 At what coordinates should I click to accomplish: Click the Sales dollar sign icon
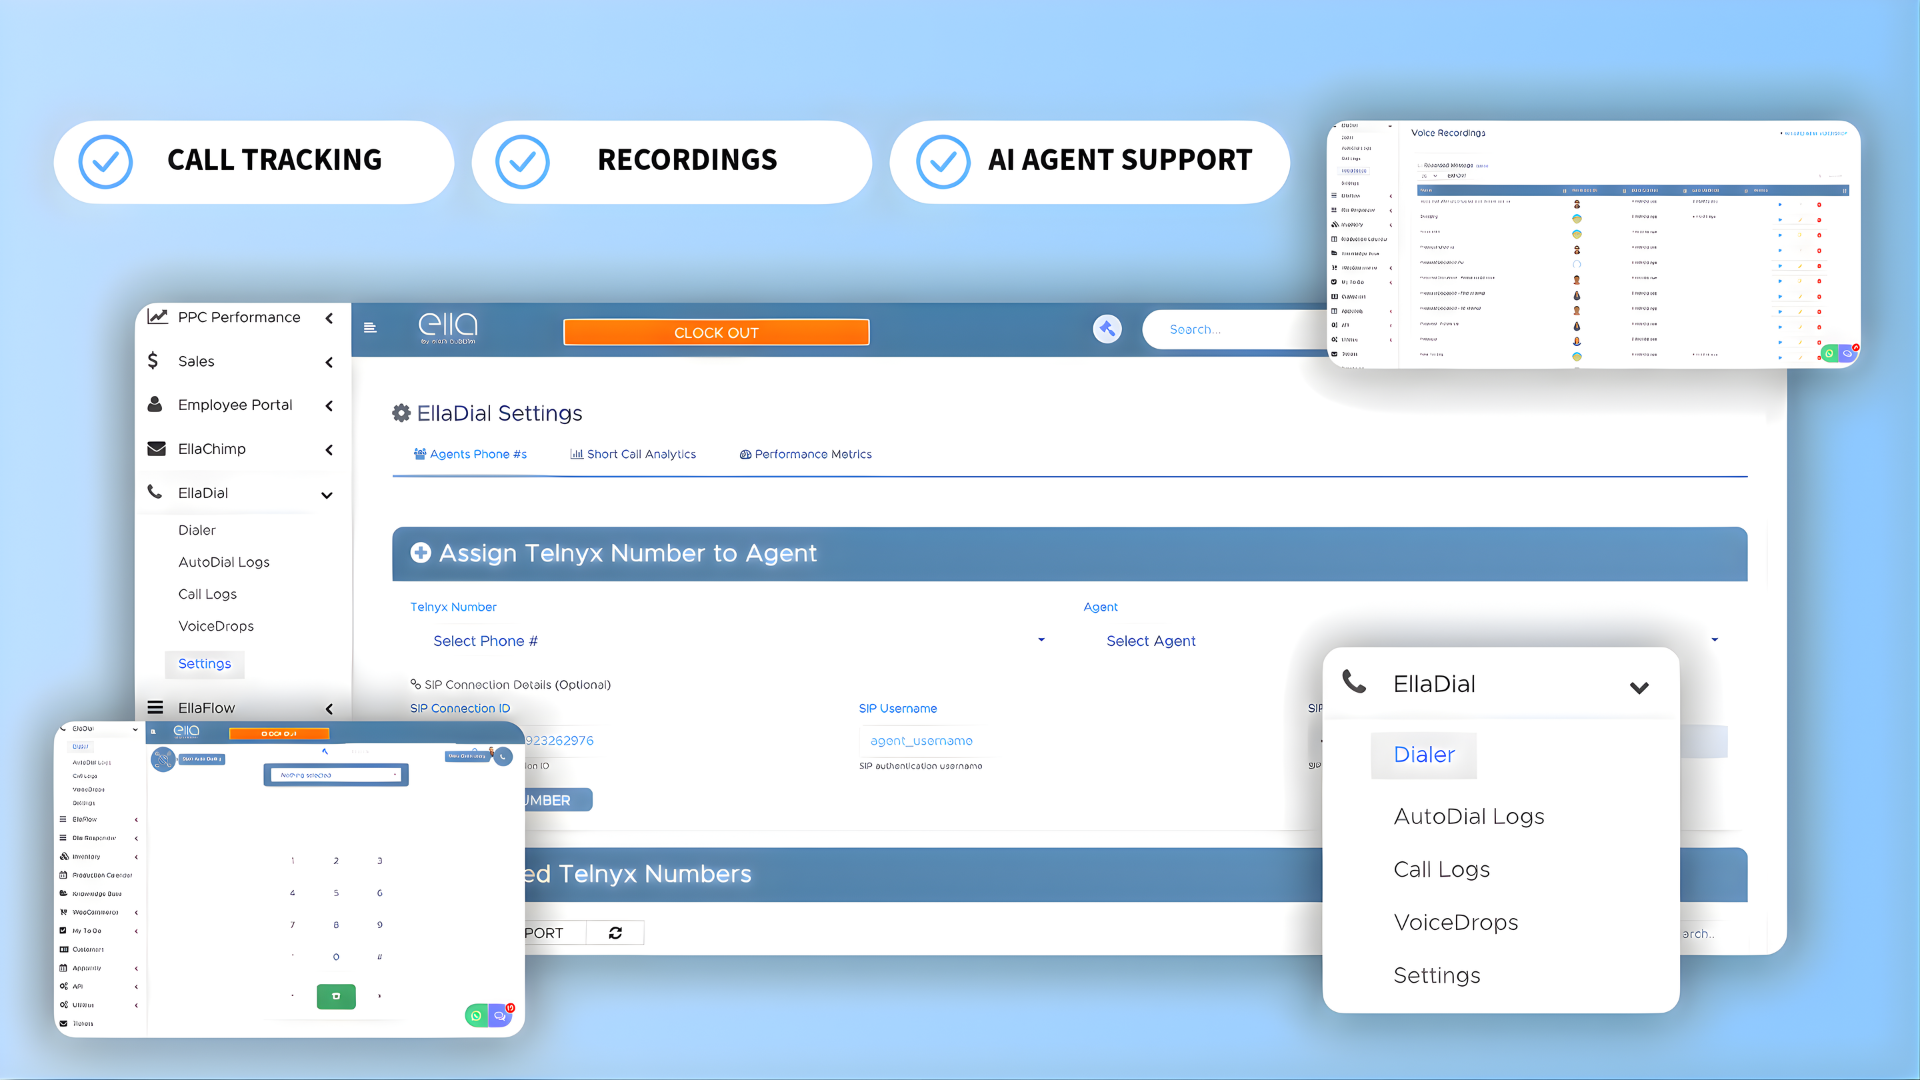coord(153,361)
